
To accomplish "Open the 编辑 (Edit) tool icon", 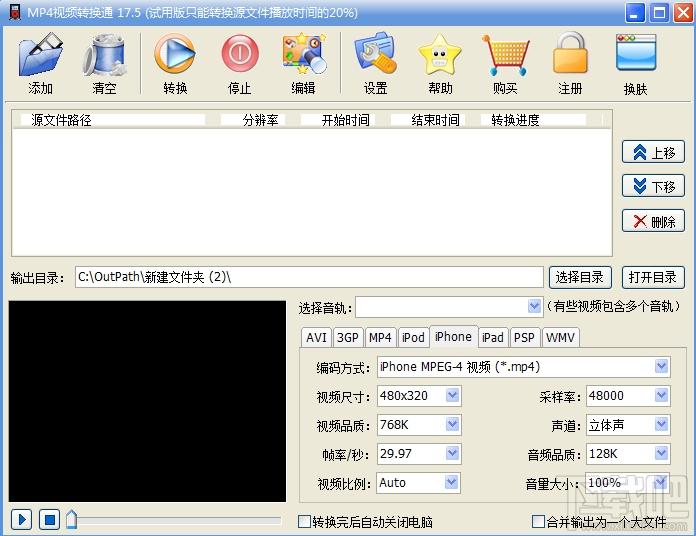I will click(x=304, y=54).
